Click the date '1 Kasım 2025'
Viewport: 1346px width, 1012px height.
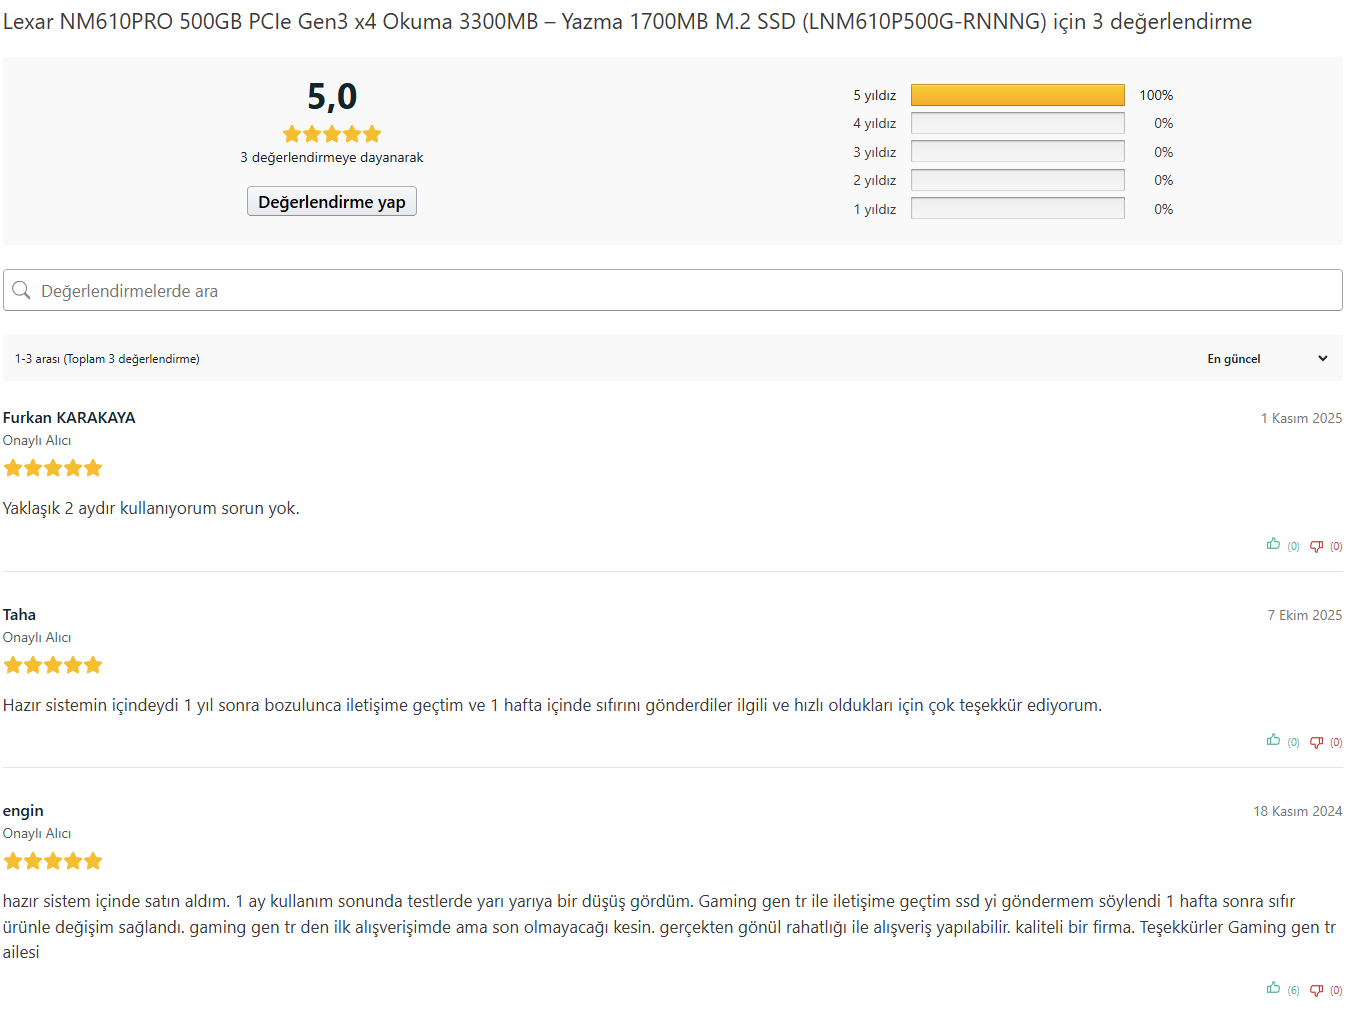1301,418
